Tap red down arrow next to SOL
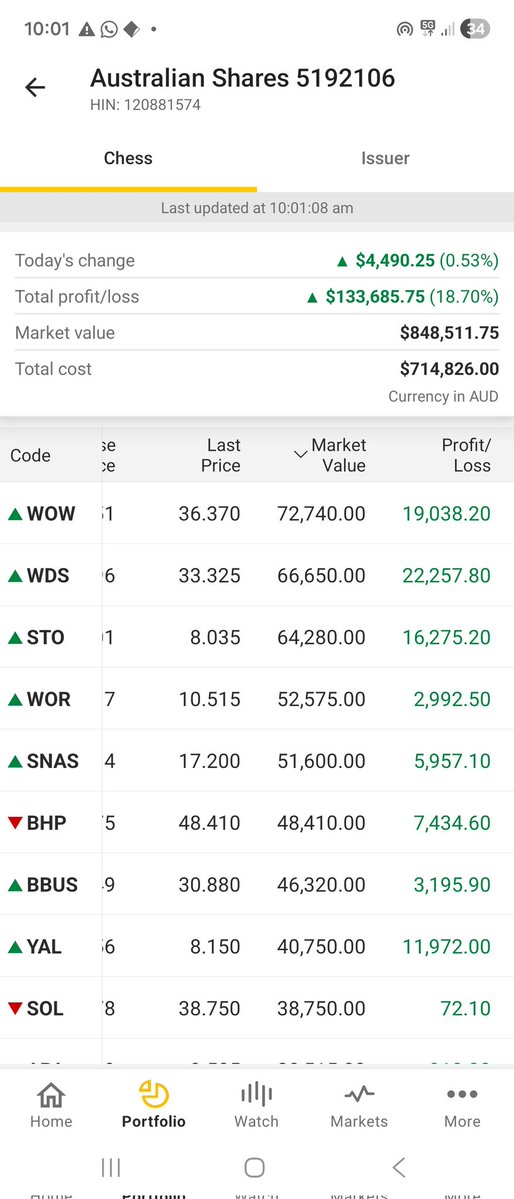Viewport: 514px width, 1199px height. (x=15, y=1009)
